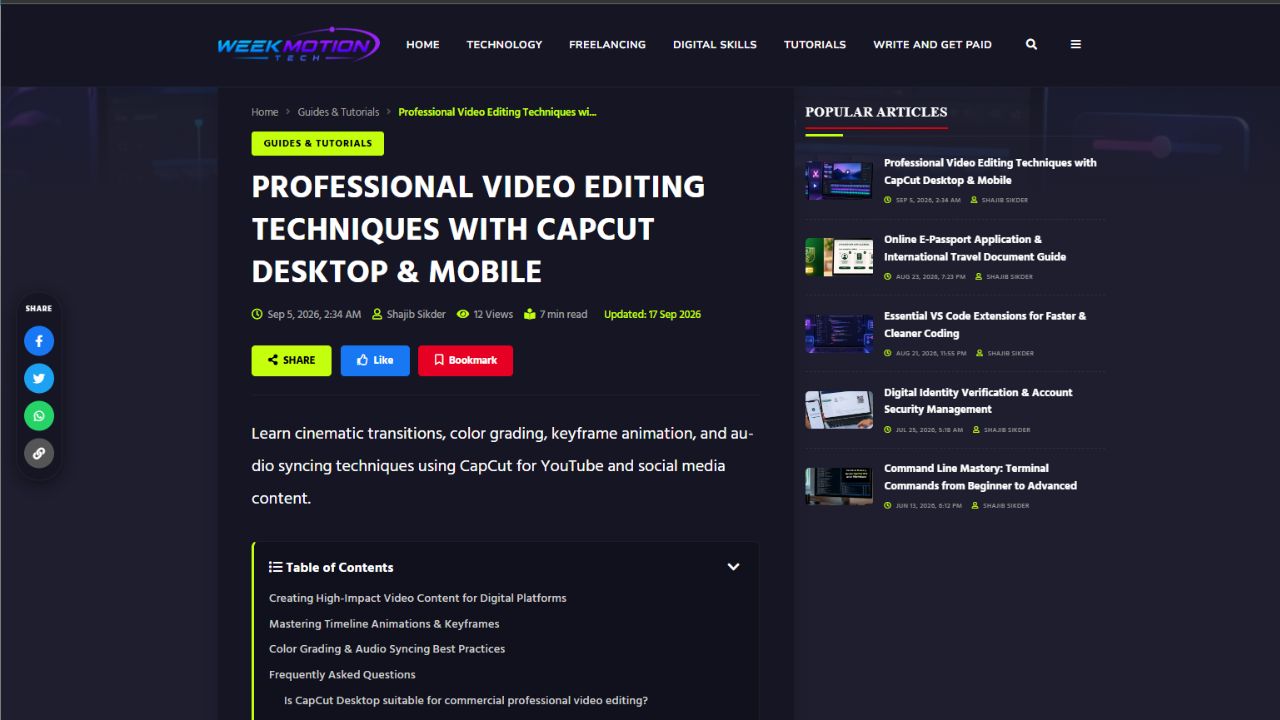1280x720 pixels.
Task: Click the '7 min read' text
Action: coord(563,314)
